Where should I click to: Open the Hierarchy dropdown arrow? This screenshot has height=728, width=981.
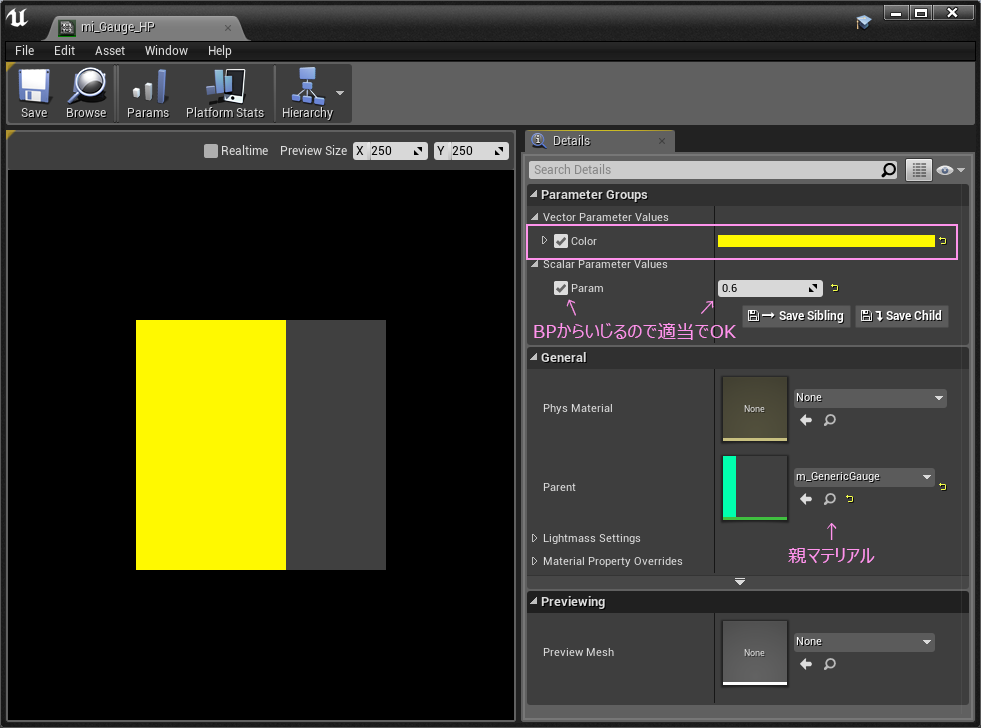(x=340, y=93)
